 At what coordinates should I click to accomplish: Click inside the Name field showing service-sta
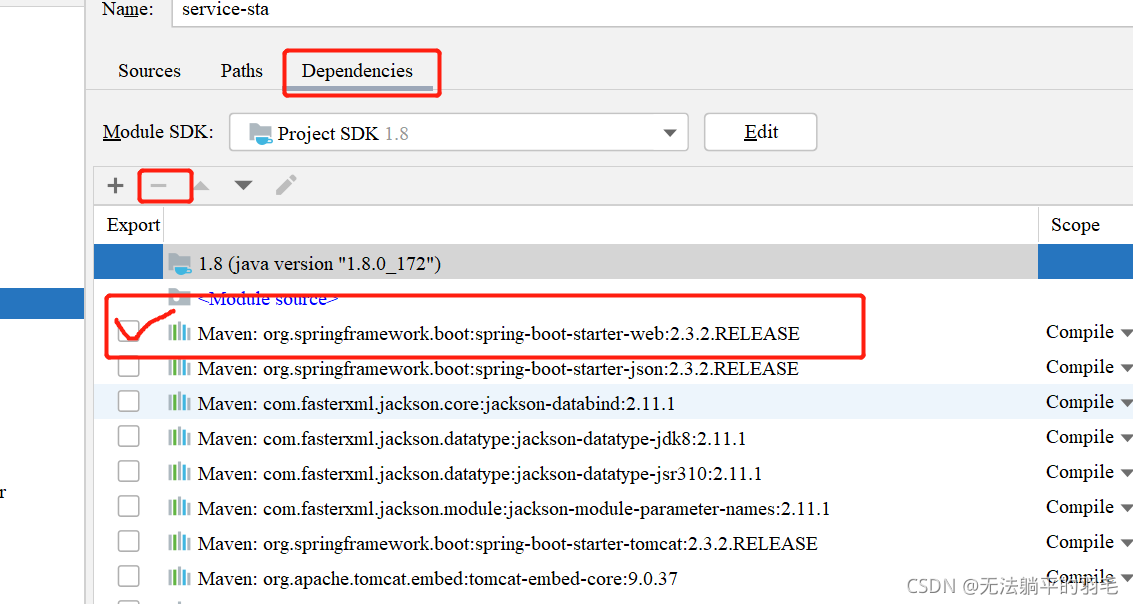[x=300, y=10]
